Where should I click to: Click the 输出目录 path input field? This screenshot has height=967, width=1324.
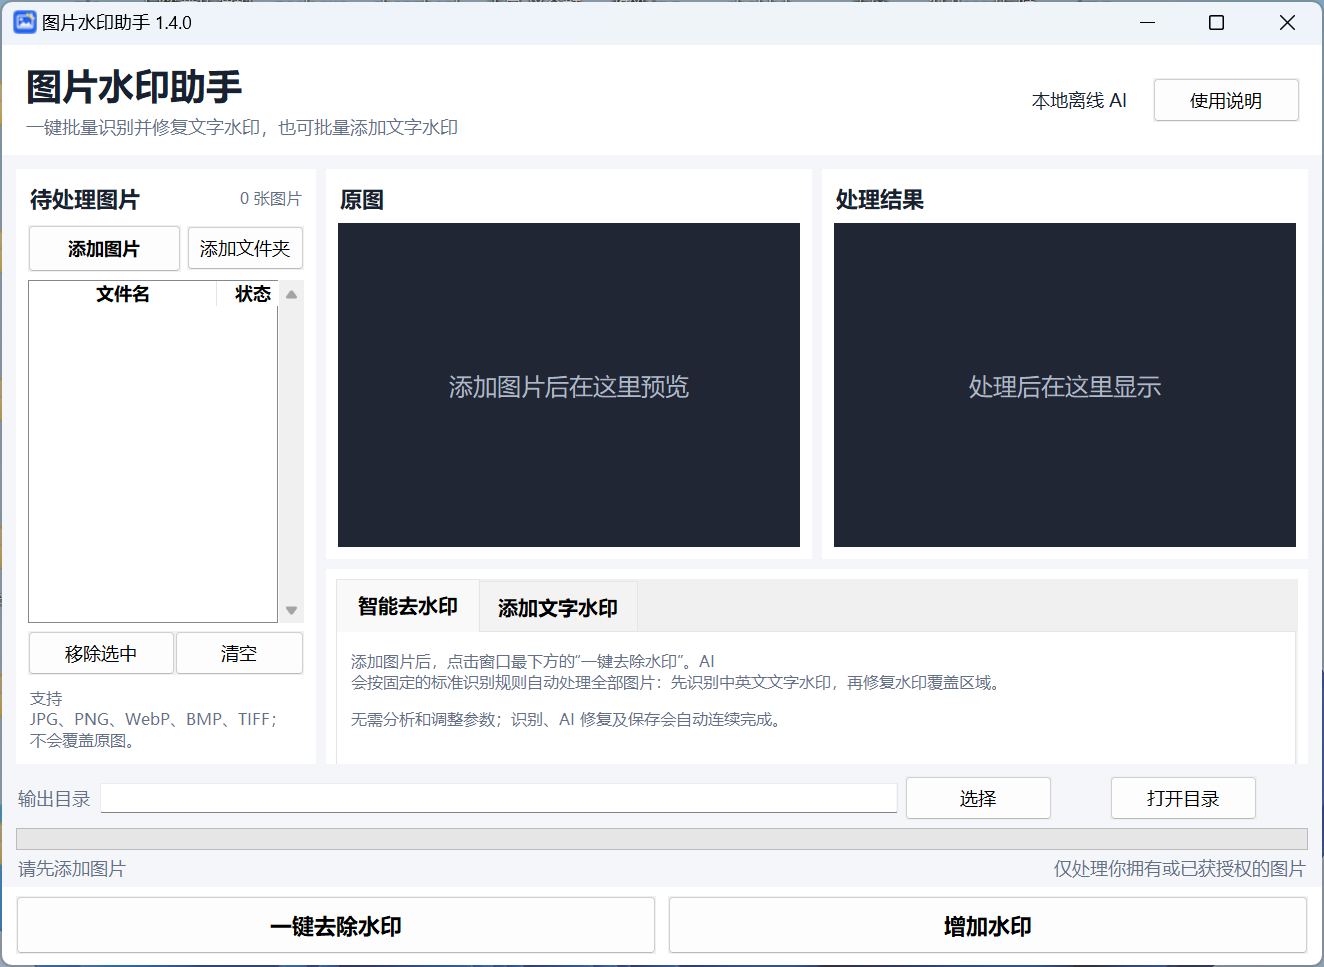(499, 798)
